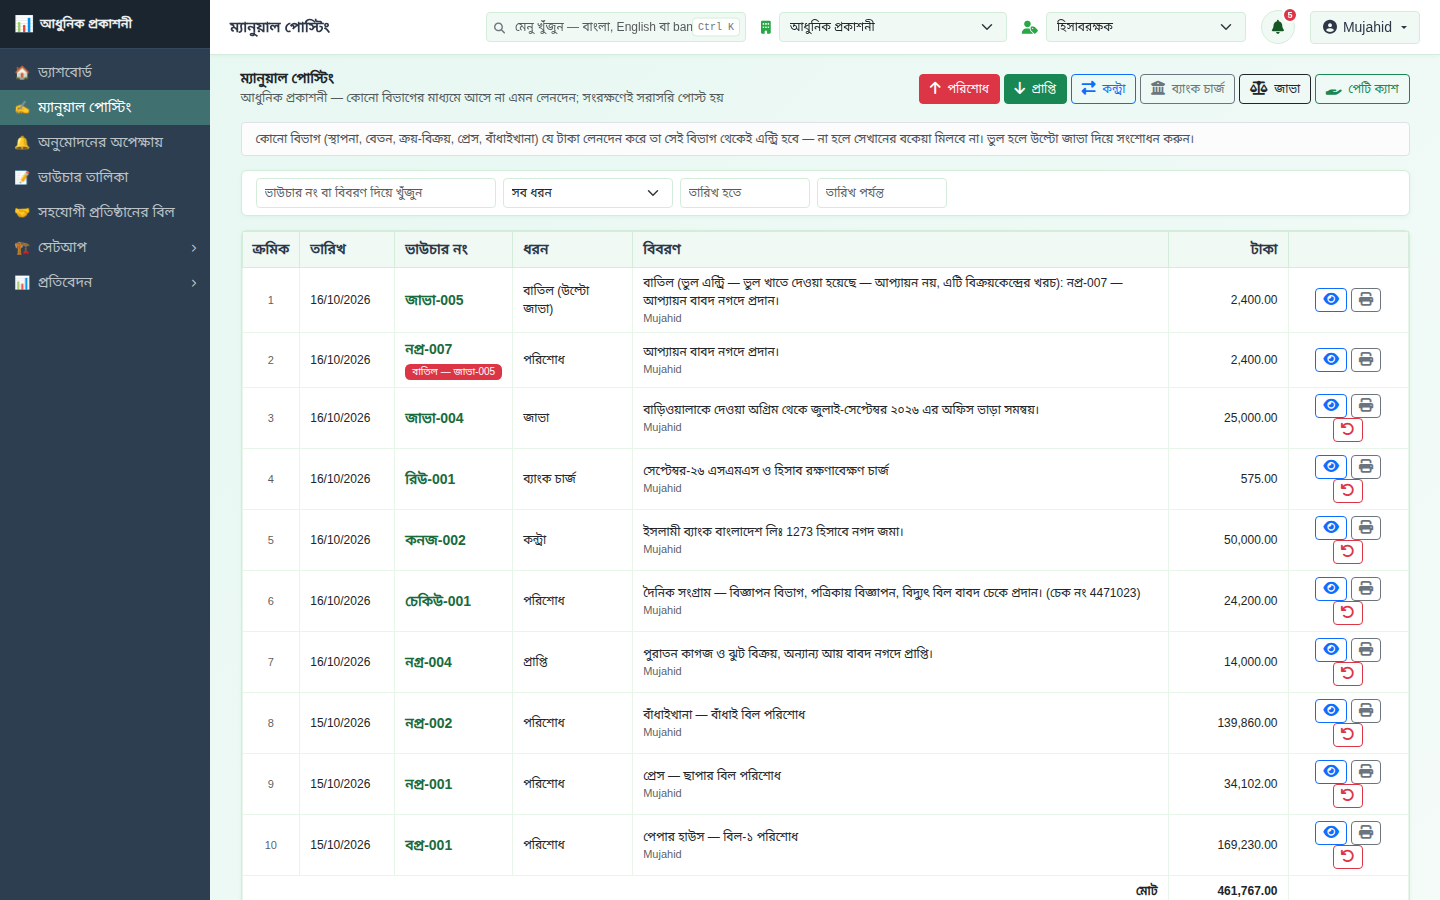The width and height of the screenshot is (1440, 900).
Task: Open ভাউচার তালিকা in sidebar
Action: pos(105,177)
